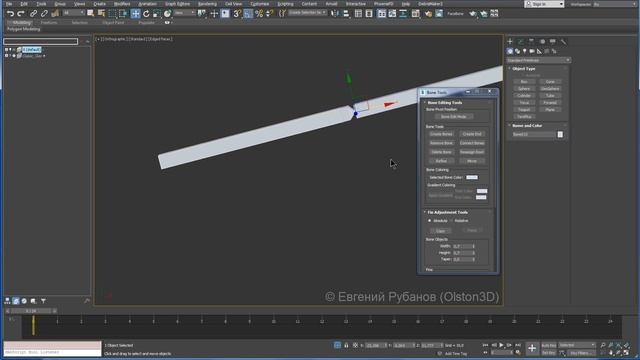640x360 pixels.
Task: Select the Select and Link tool
Action: 33,13
